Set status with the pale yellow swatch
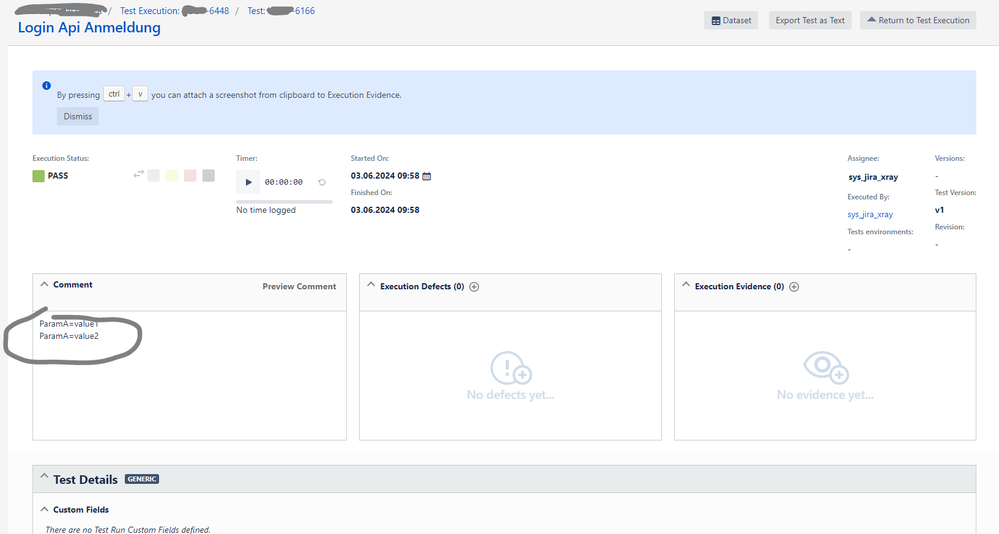This screenshot has height=534, width=999. [172, 175]
